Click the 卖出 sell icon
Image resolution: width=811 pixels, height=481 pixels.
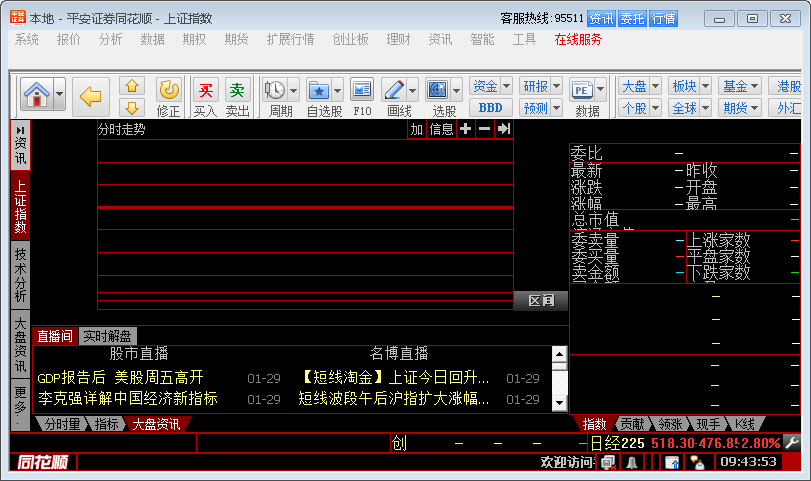tap(237, 90)
